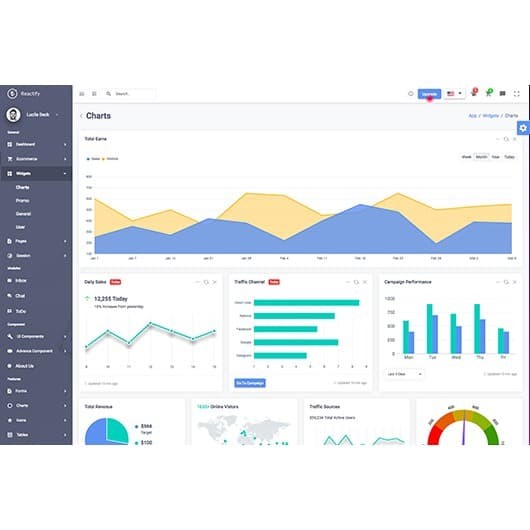This screenshot has height=530, width=530.
Task: Click the Upgrade button
Action: [x=429, y=94]
